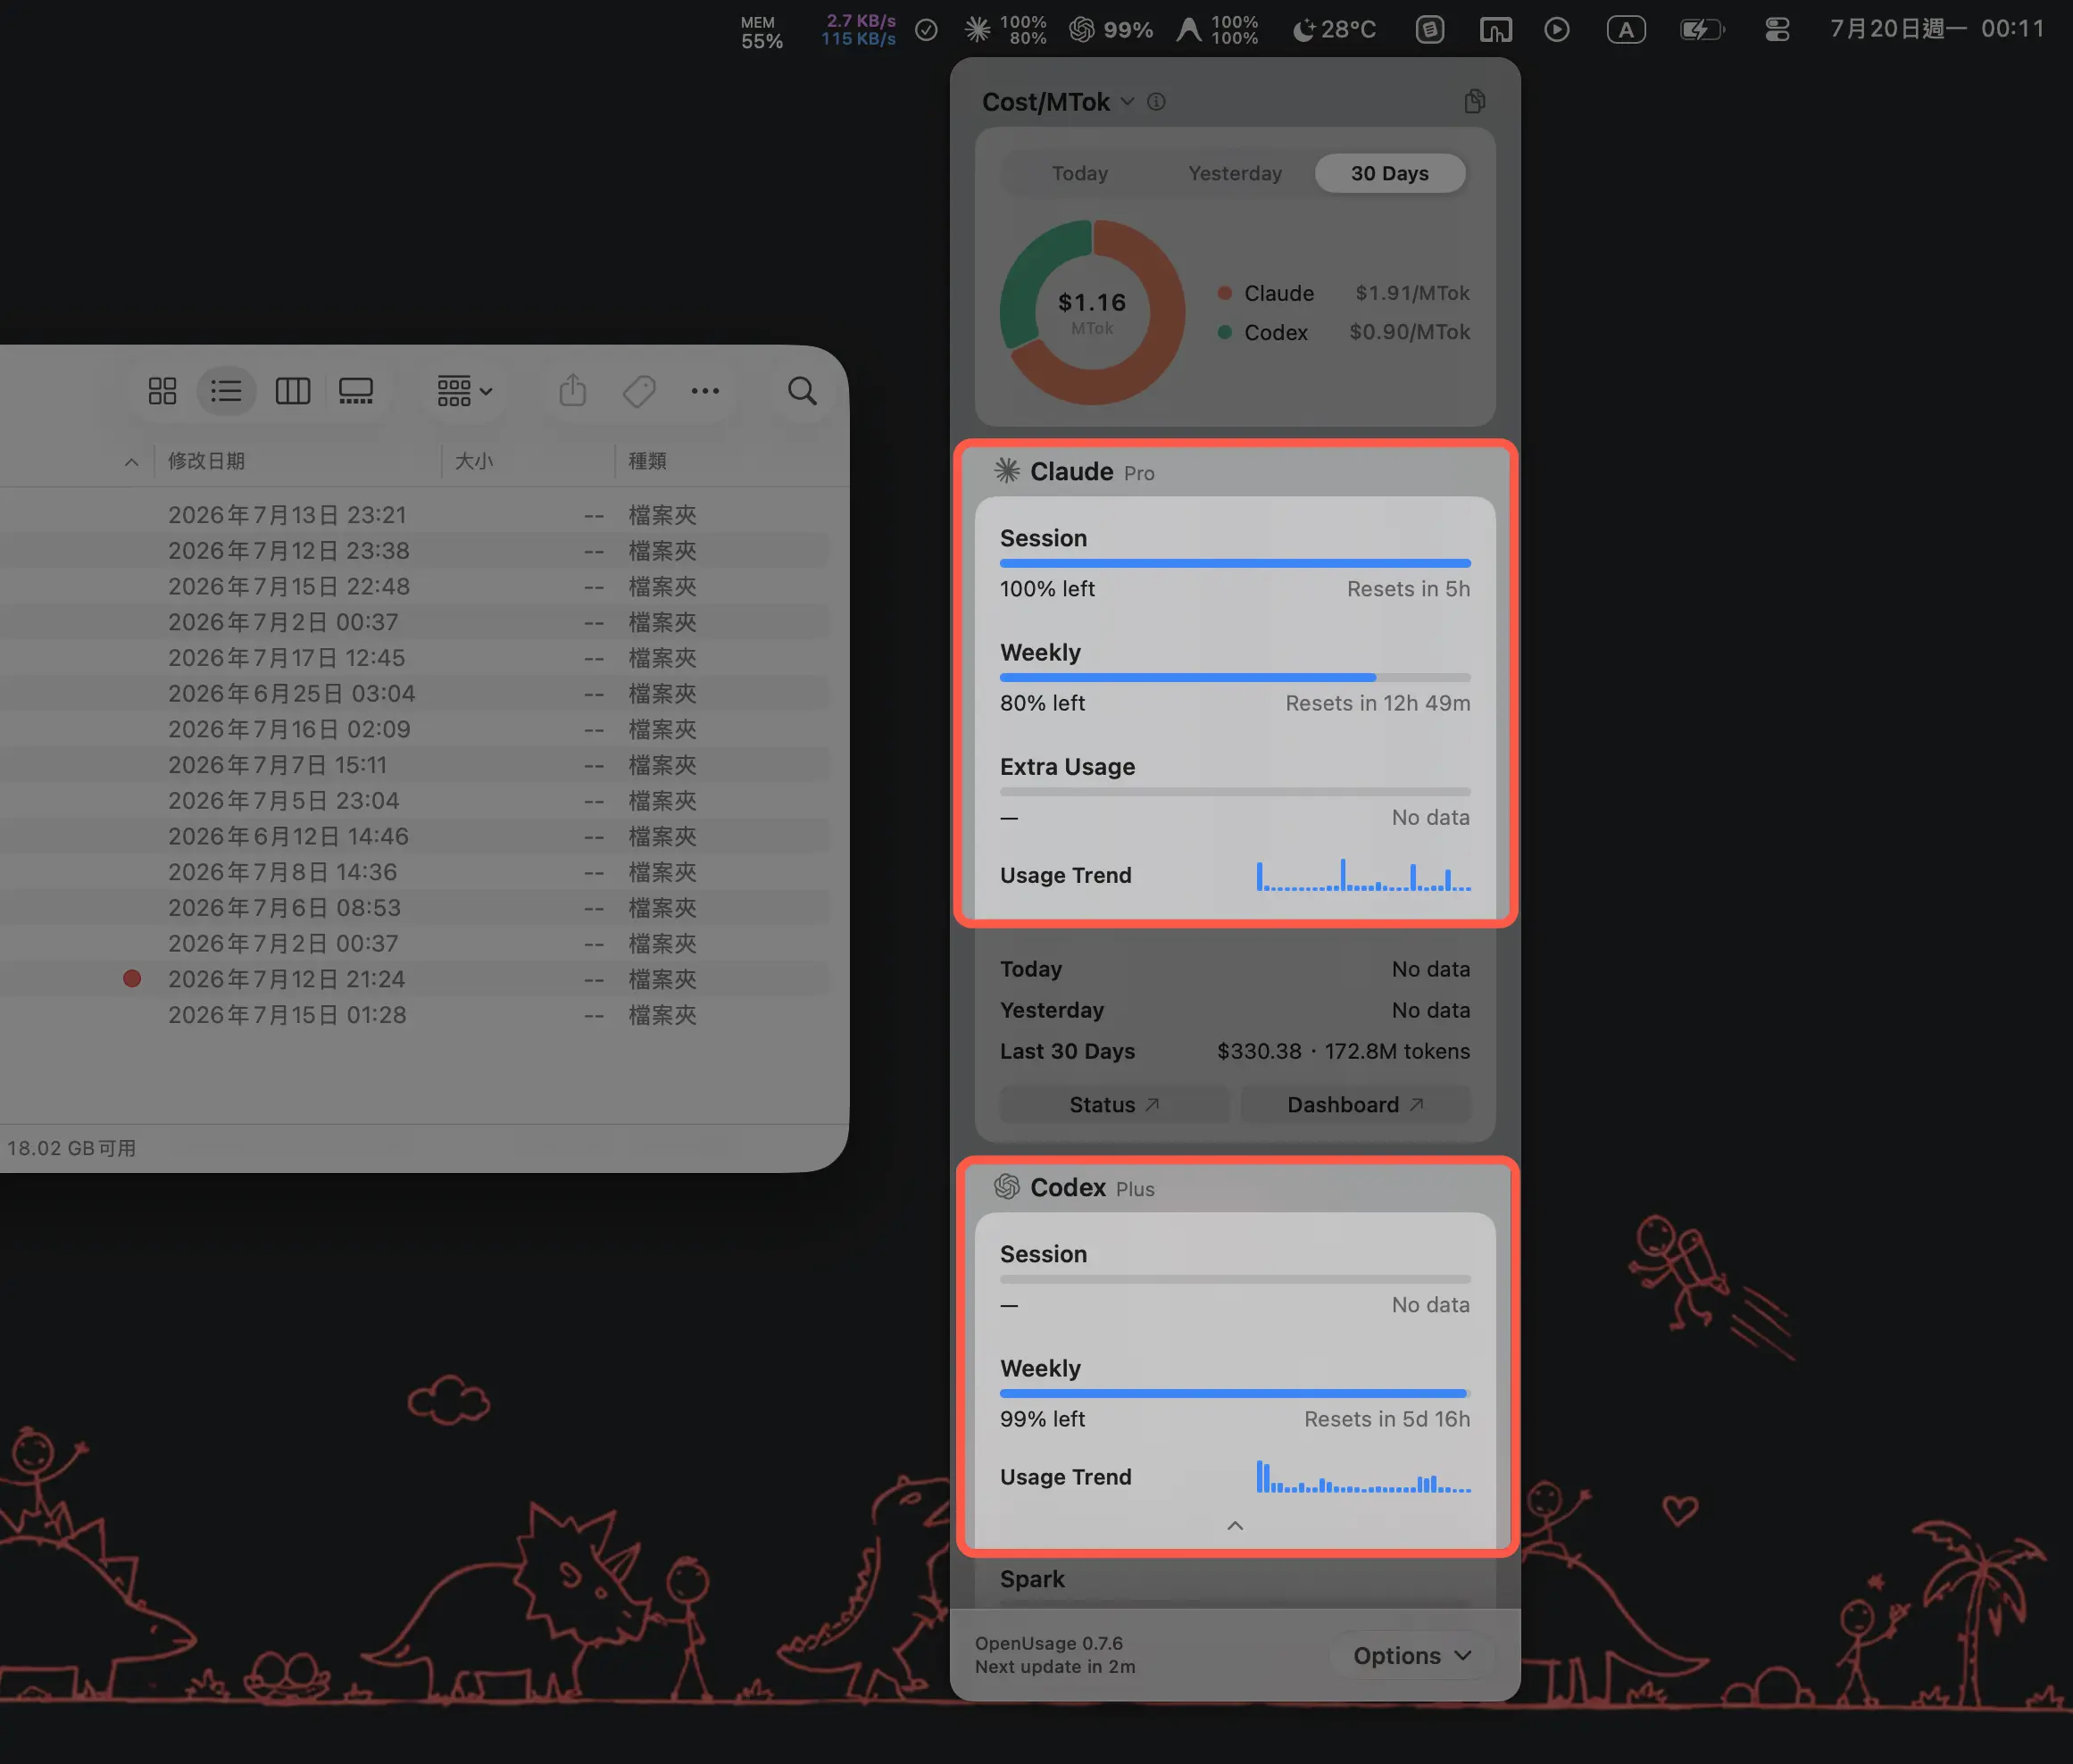
Task: Click the Finder search magnifier
Action: (802, 391)
